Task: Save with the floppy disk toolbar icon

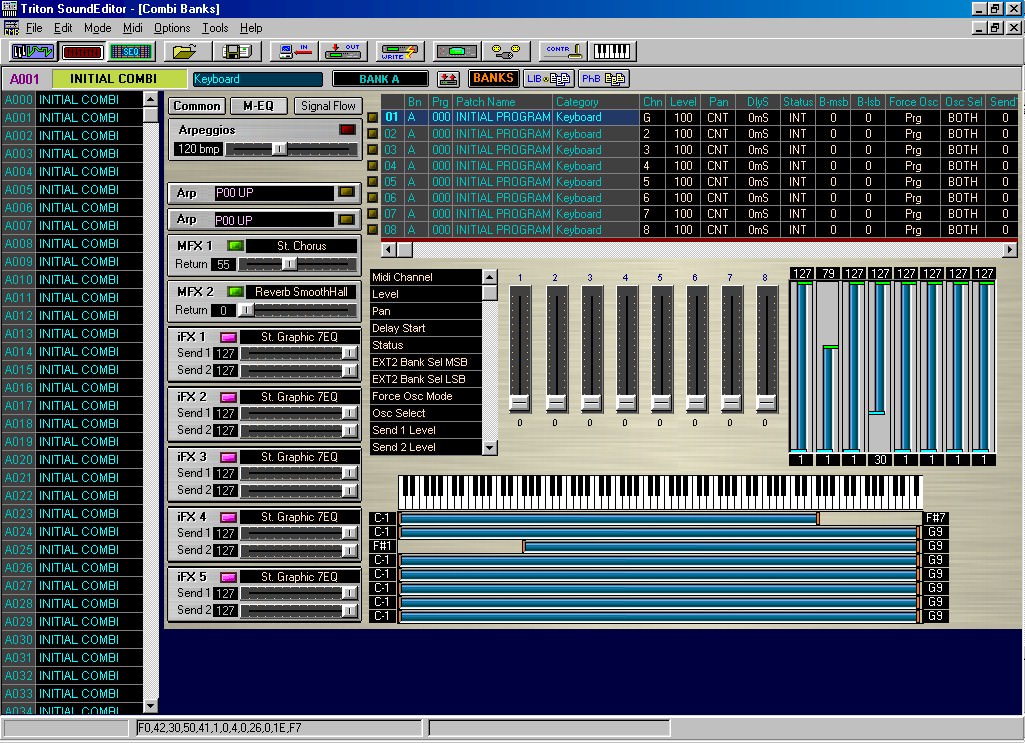Action: pyautogui.click(x=237, y=51)
